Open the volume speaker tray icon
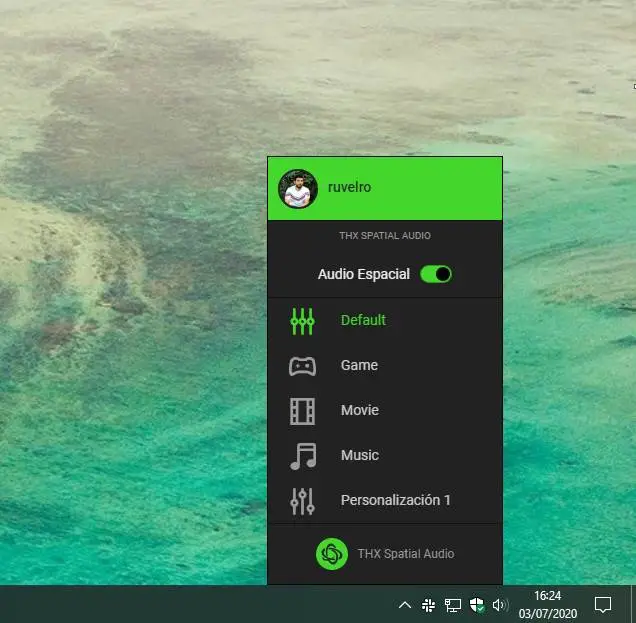636x623 pixels. [x=500, y=606]
